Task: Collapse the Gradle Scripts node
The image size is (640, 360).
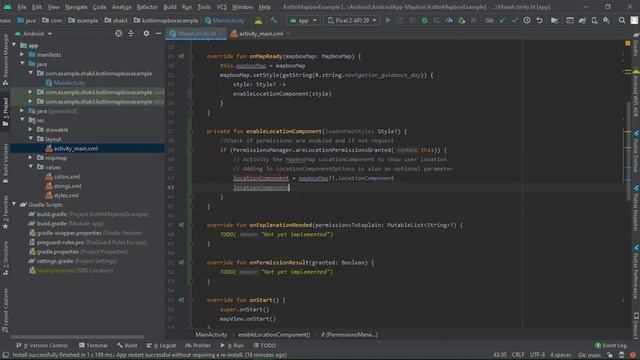Action: click(x=15, y=205)
